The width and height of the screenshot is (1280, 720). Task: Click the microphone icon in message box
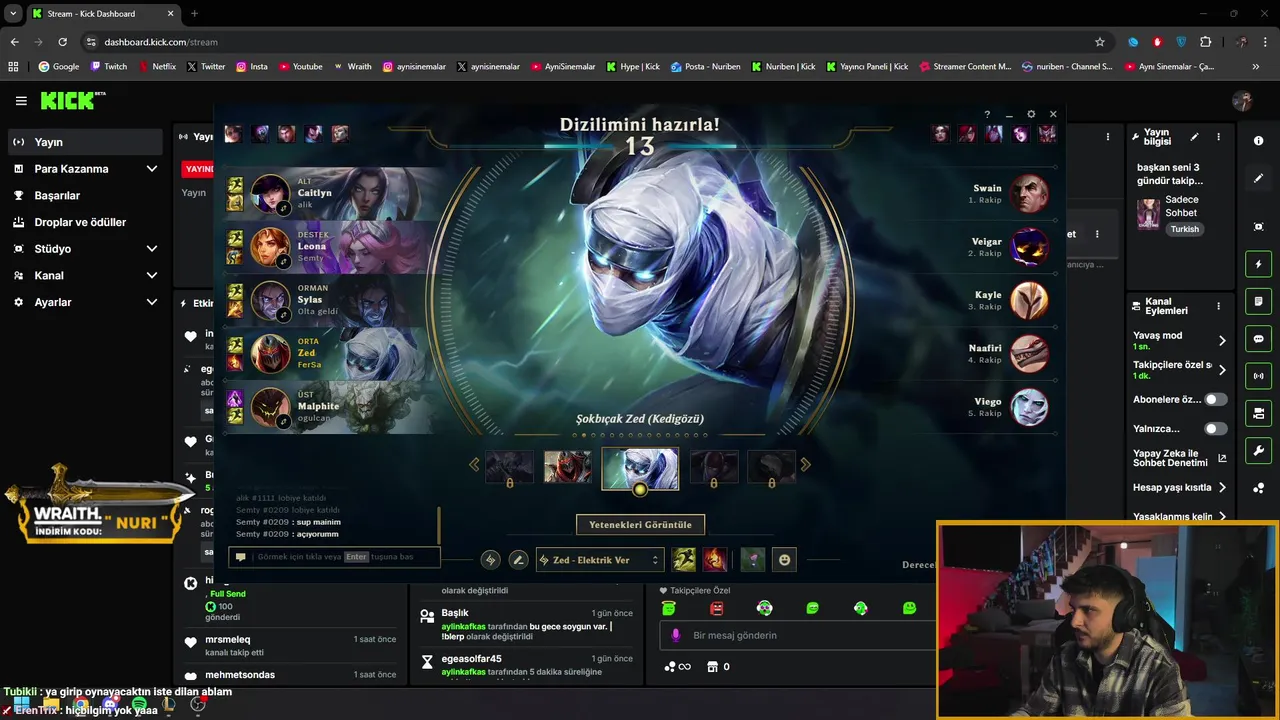point(676,635)
